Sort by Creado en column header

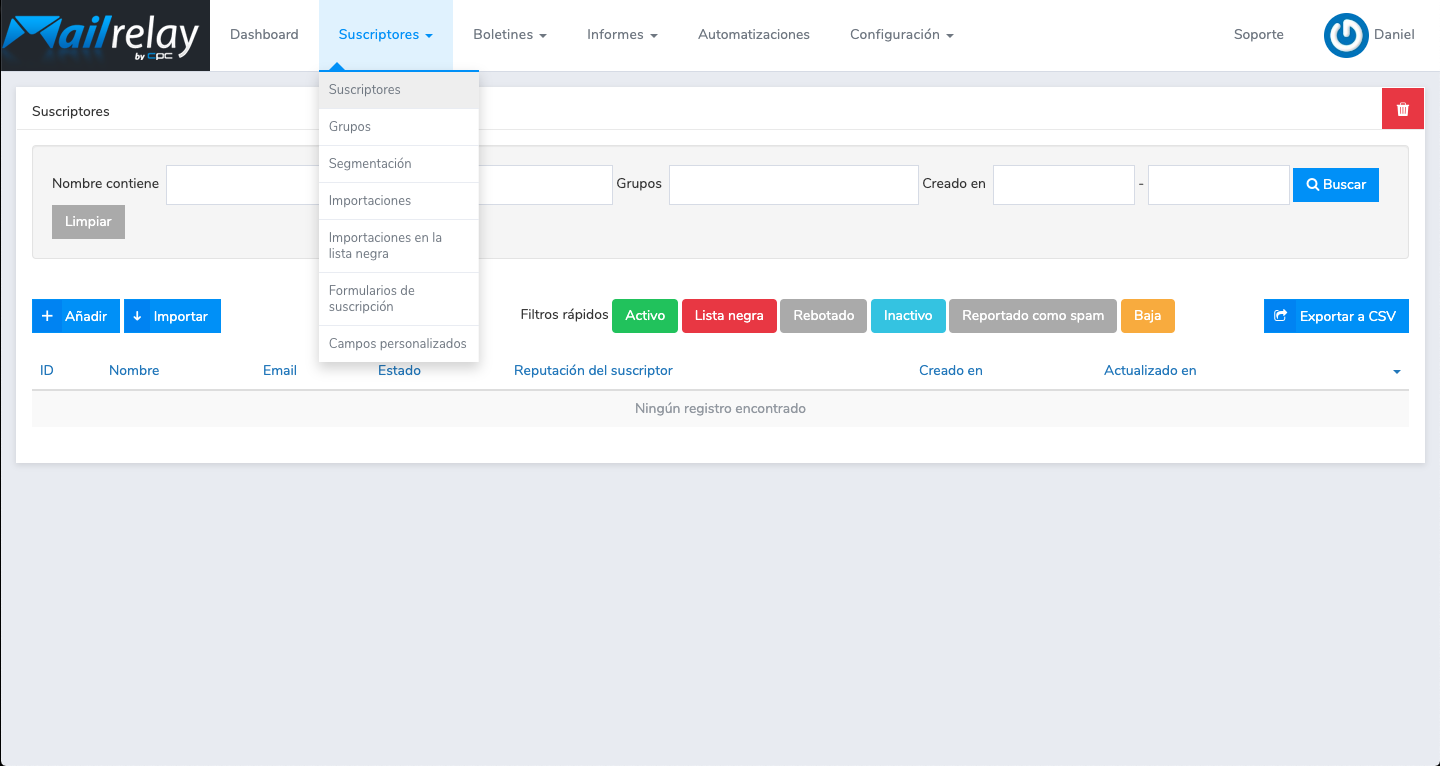point(951,371)
